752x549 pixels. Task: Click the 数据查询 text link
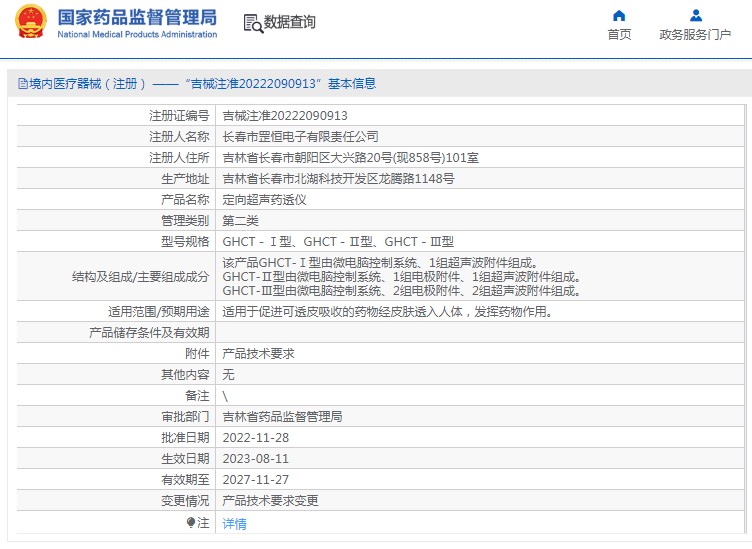pyautogui.click(x=290, y=22)
